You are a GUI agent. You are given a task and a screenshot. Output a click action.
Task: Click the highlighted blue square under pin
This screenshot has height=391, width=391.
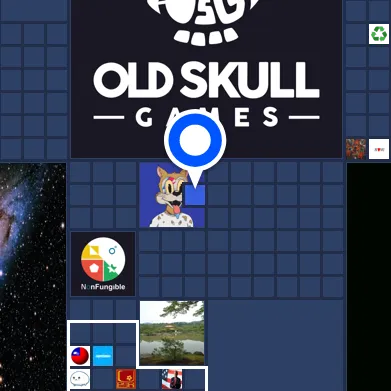click(195, 195)
